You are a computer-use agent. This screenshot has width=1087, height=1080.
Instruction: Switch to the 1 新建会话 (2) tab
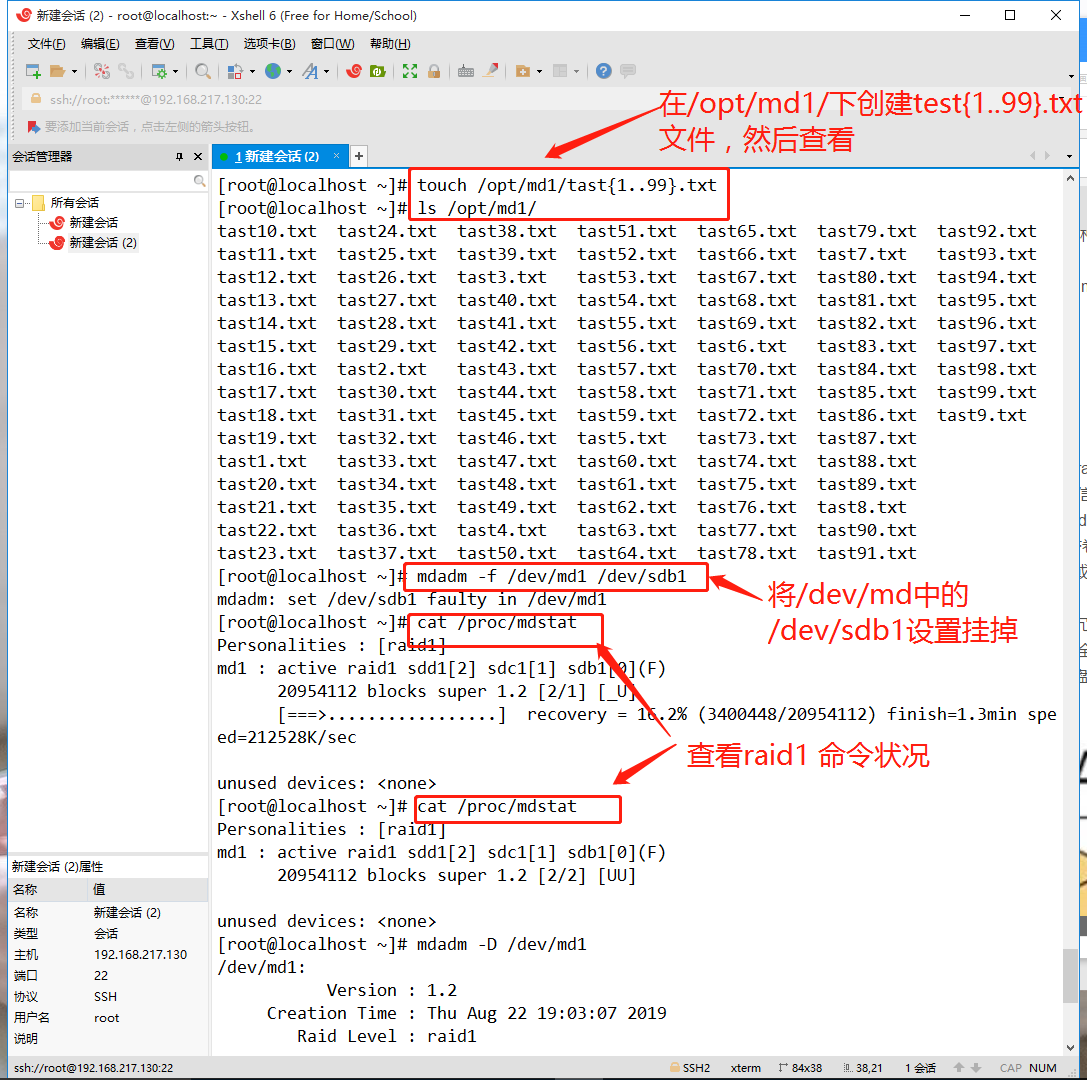(x=276, y=157)
